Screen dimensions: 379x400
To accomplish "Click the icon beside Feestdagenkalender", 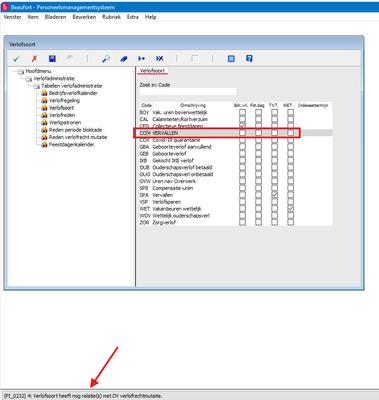I will (44, 144).
